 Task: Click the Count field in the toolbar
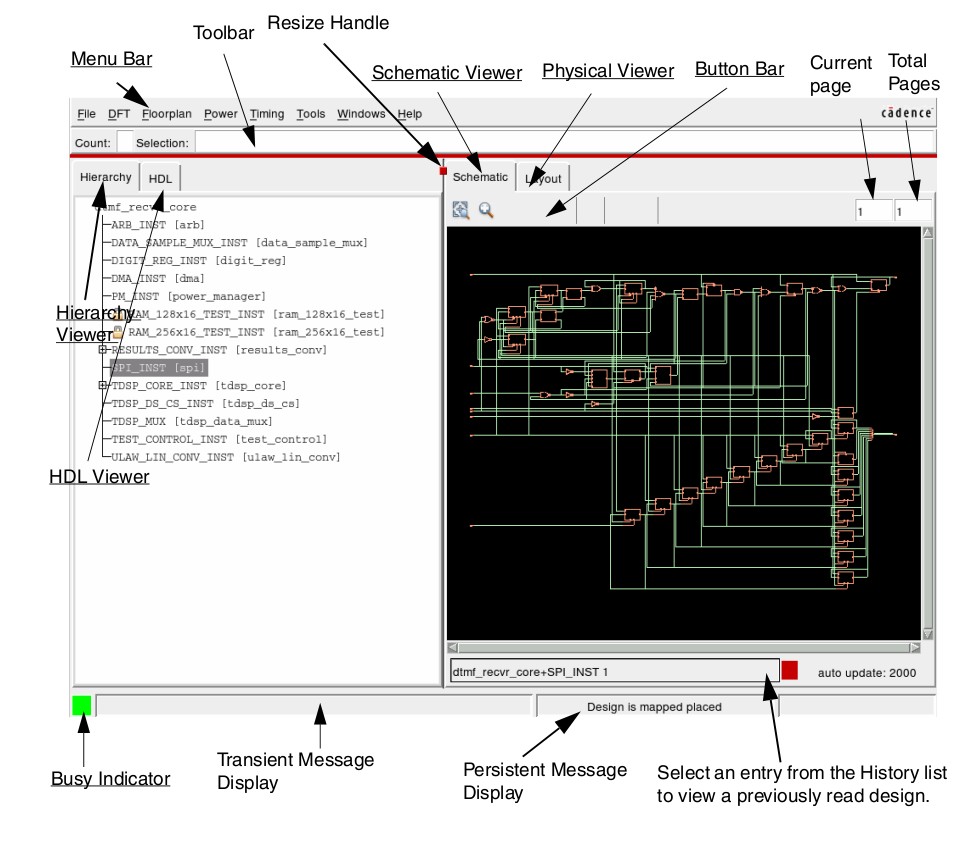pos(125,143)
